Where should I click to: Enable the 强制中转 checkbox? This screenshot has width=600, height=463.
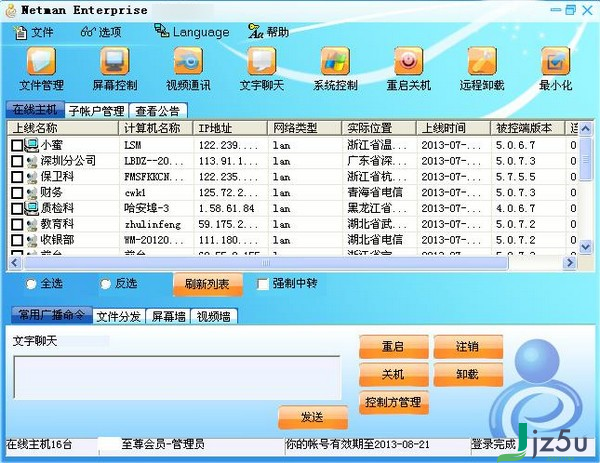point(263,284)
